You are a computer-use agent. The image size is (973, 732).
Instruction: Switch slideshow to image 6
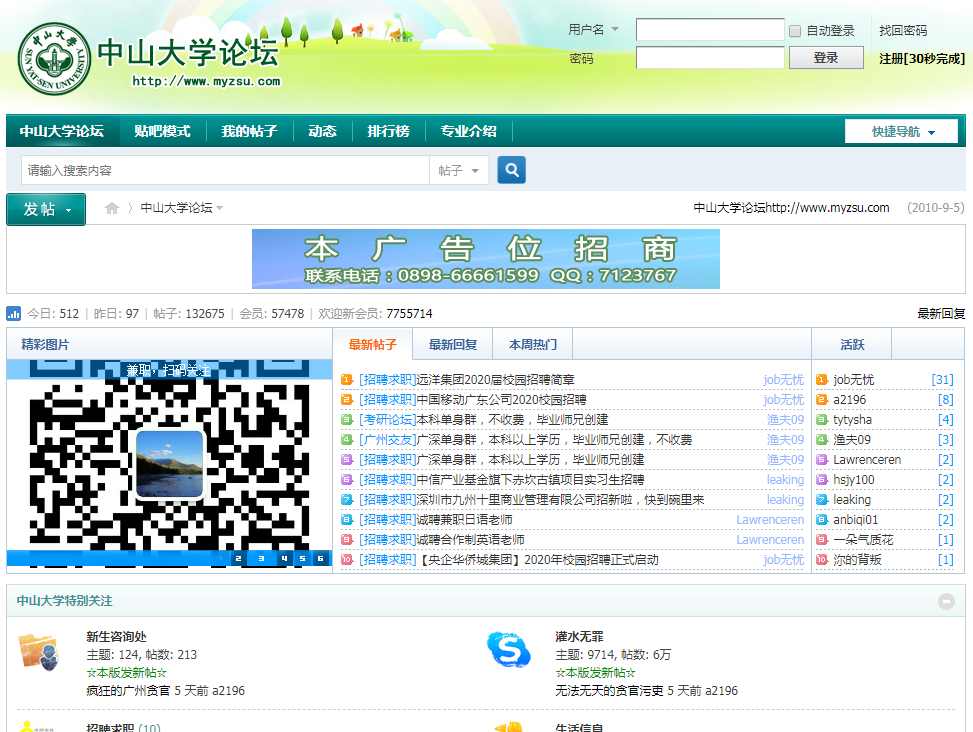click(321, 558)
